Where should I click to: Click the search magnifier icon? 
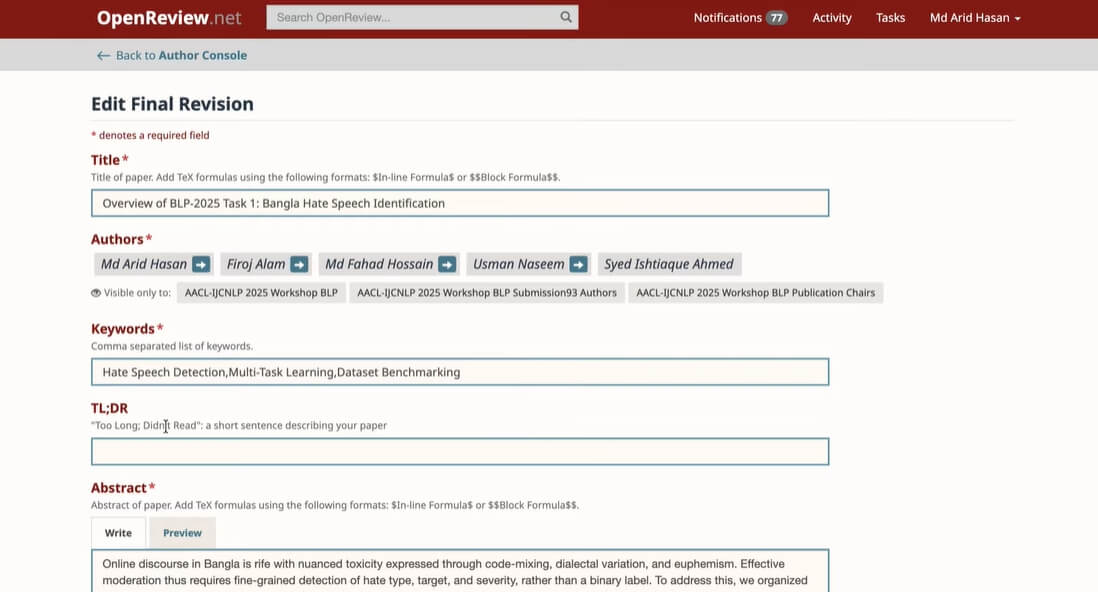click(x=566, y=18)
